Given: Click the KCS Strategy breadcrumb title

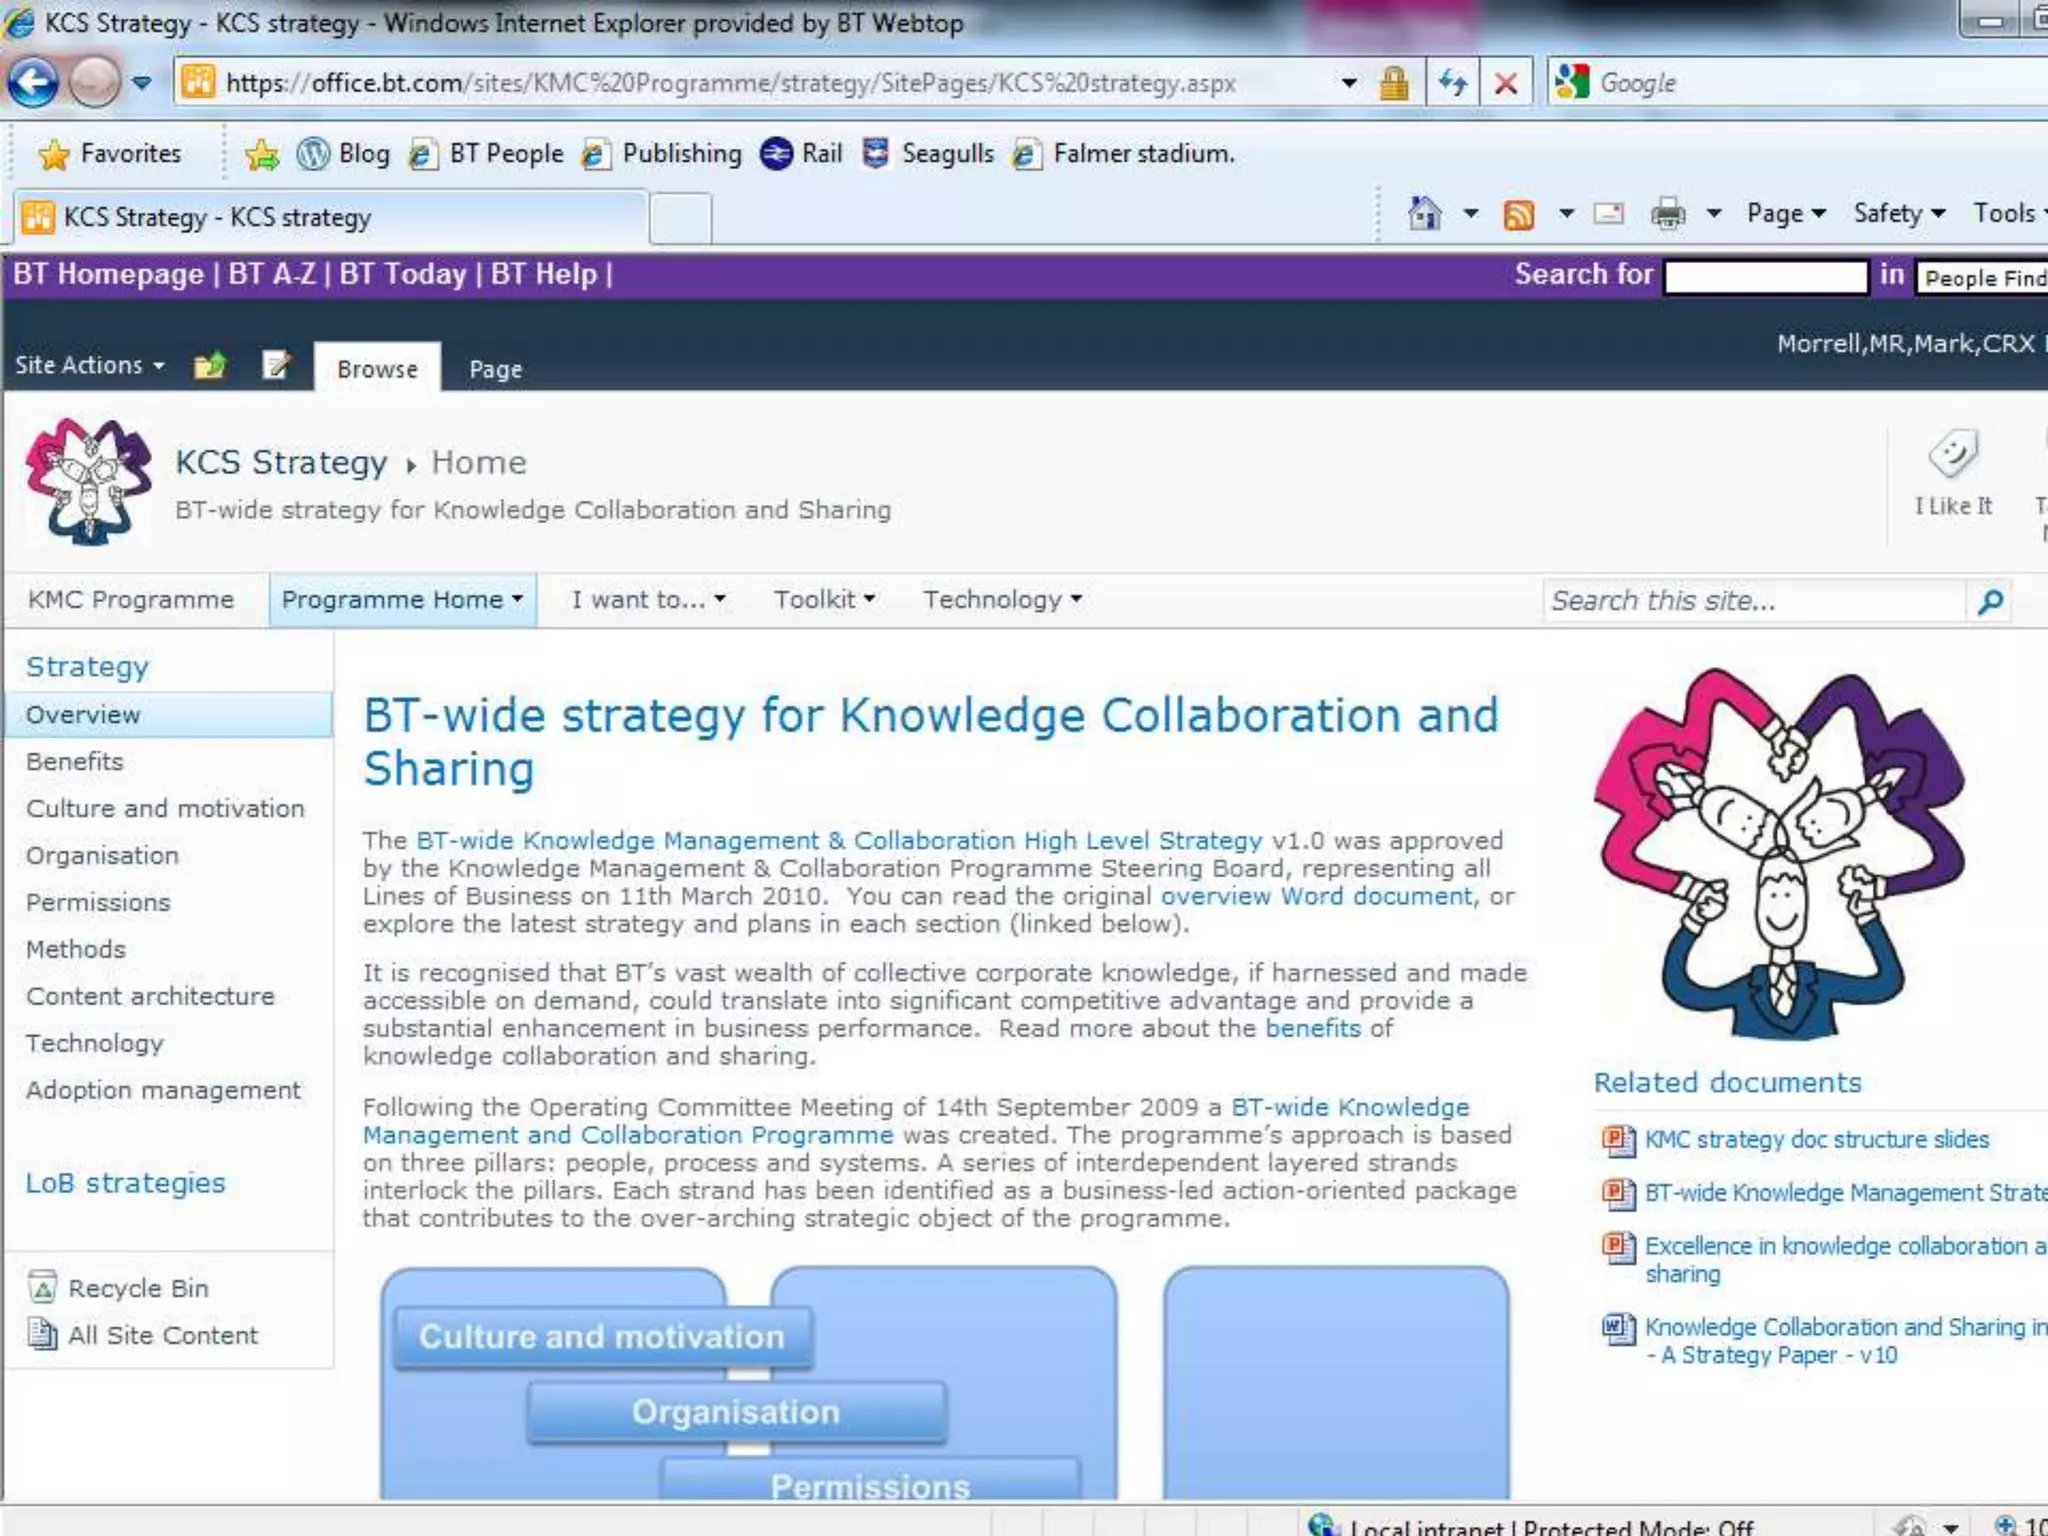Looking at the screenshot, I should click(281, 462).
